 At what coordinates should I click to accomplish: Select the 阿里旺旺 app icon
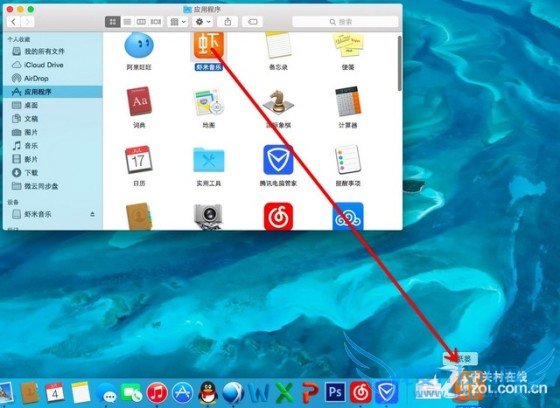(139, 45)
